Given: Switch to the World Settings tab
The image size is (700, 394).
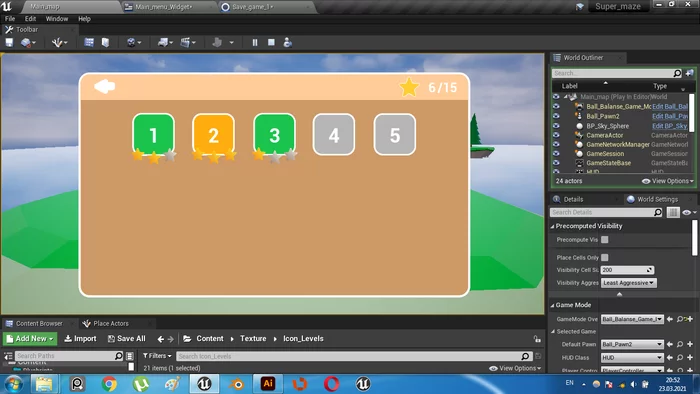Looking at the screenshot, I should pos(657,199).
